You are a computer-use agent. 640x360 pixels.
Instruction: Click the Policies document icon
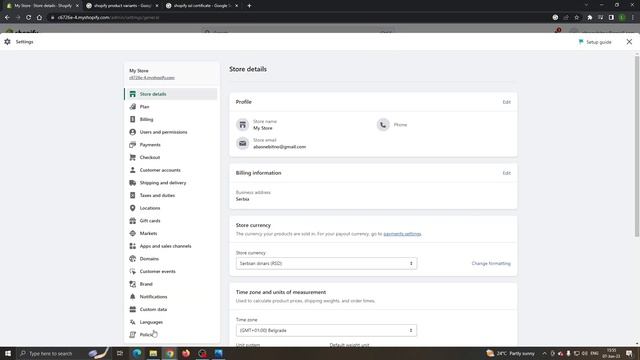(x=133, y=334)
